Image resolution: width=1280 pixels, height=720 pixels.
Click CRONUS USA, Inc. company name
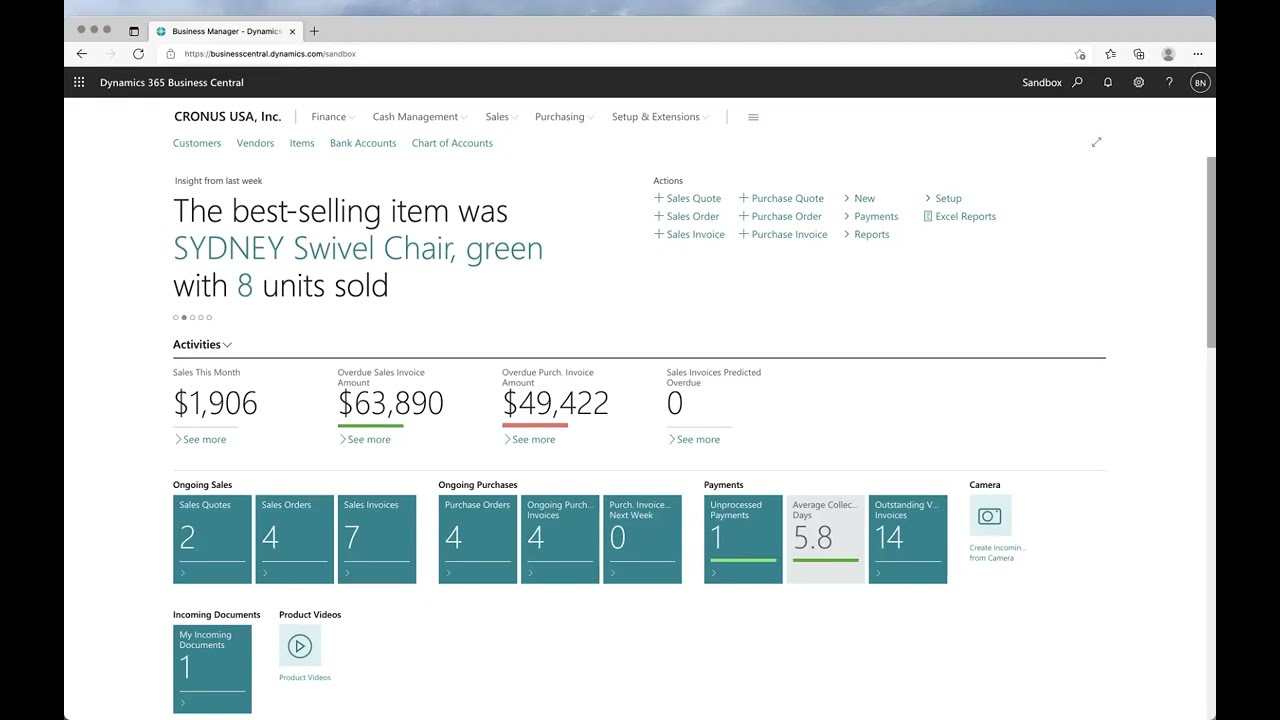228,117
